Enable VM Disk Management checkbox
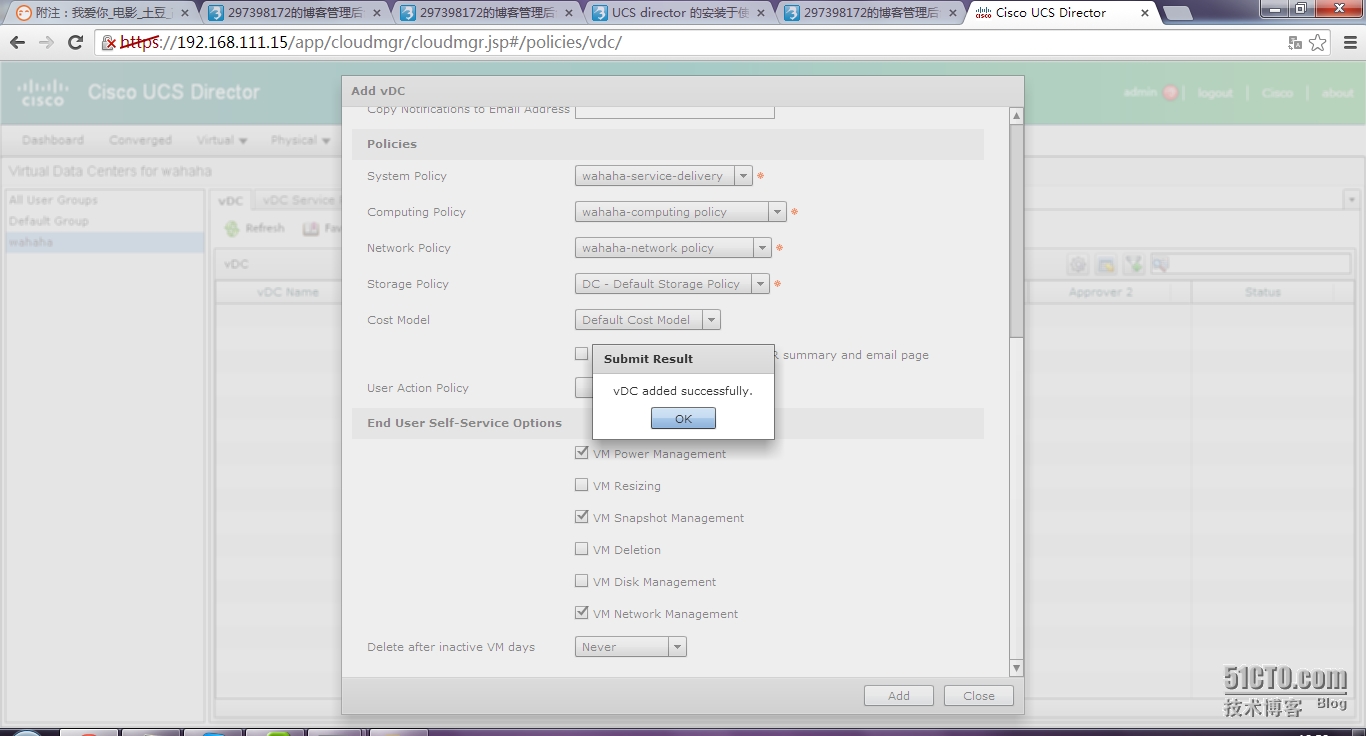 click(581, 581)
